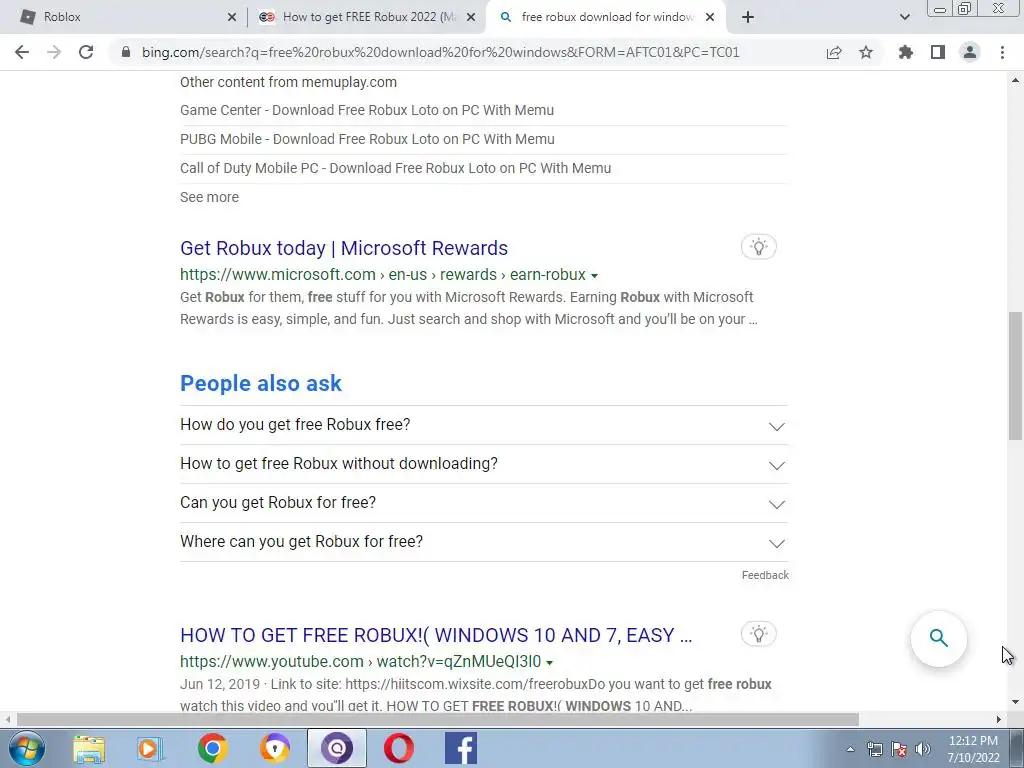Expand How do you get free Robux free?
Image resolution: width=1024 pixels, height=768 pixels.
point(483,425)
